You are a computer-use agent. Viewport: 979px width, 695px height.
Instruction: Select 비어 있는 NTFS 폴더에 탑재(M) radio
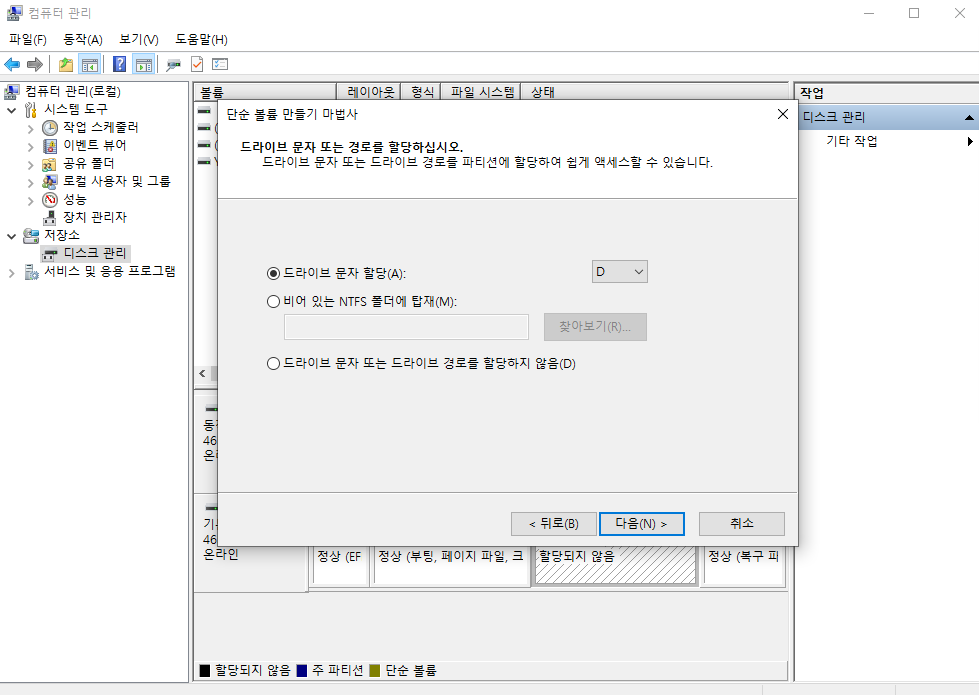point(273,302)
